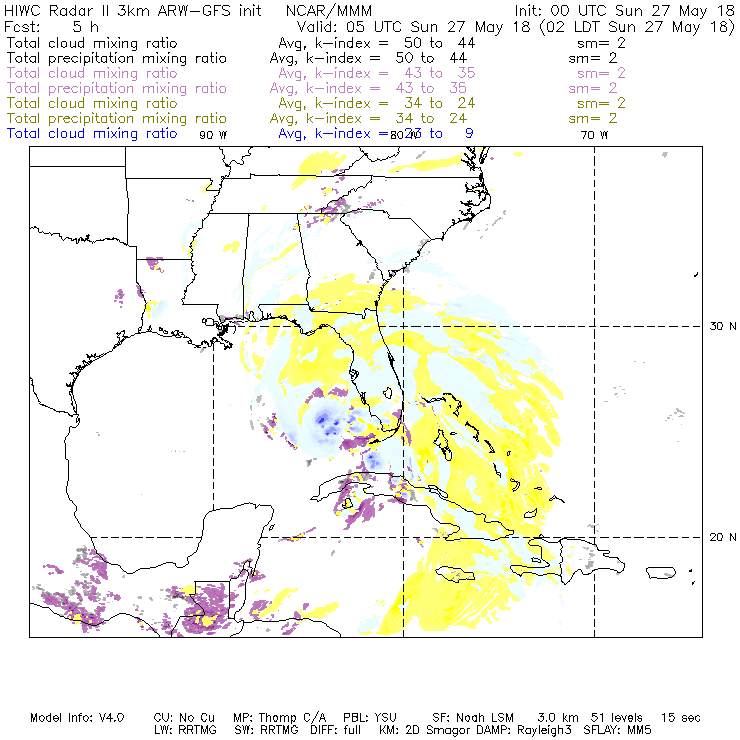Click pink 'Total precipitation mixing ratio' legend line
The width and height of the screenshot is (740, 740).
pyautogui.click(x=117, y=88)
